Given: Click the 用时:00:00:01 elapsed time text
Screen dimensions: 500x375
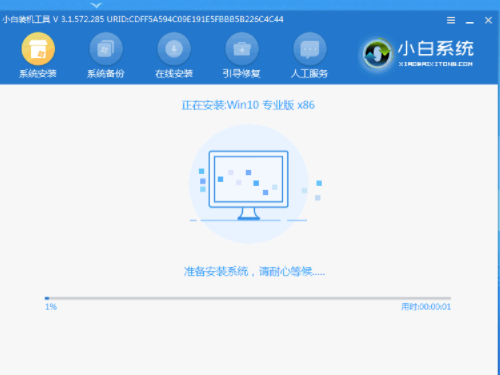Looking at the screenshot, I should [x=426, y=307].
